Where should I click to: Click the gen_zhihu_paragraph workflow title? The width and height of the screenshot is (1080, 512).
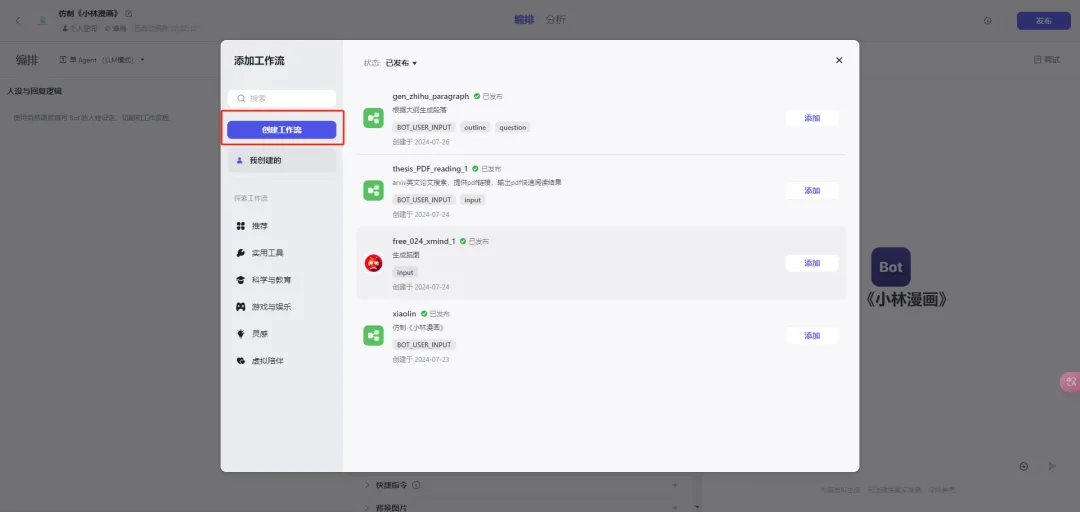click(430, 96)
